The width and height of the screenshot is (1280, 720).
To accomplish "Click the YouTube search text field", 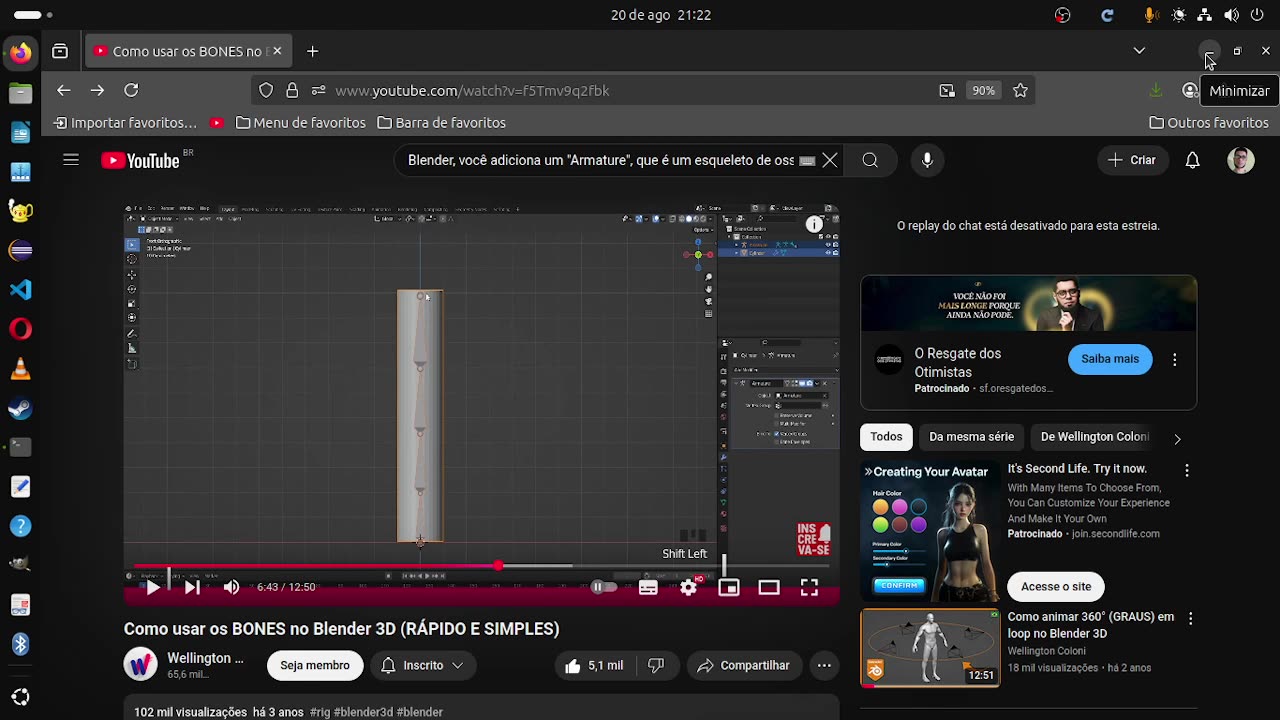I will click(600, 160).
